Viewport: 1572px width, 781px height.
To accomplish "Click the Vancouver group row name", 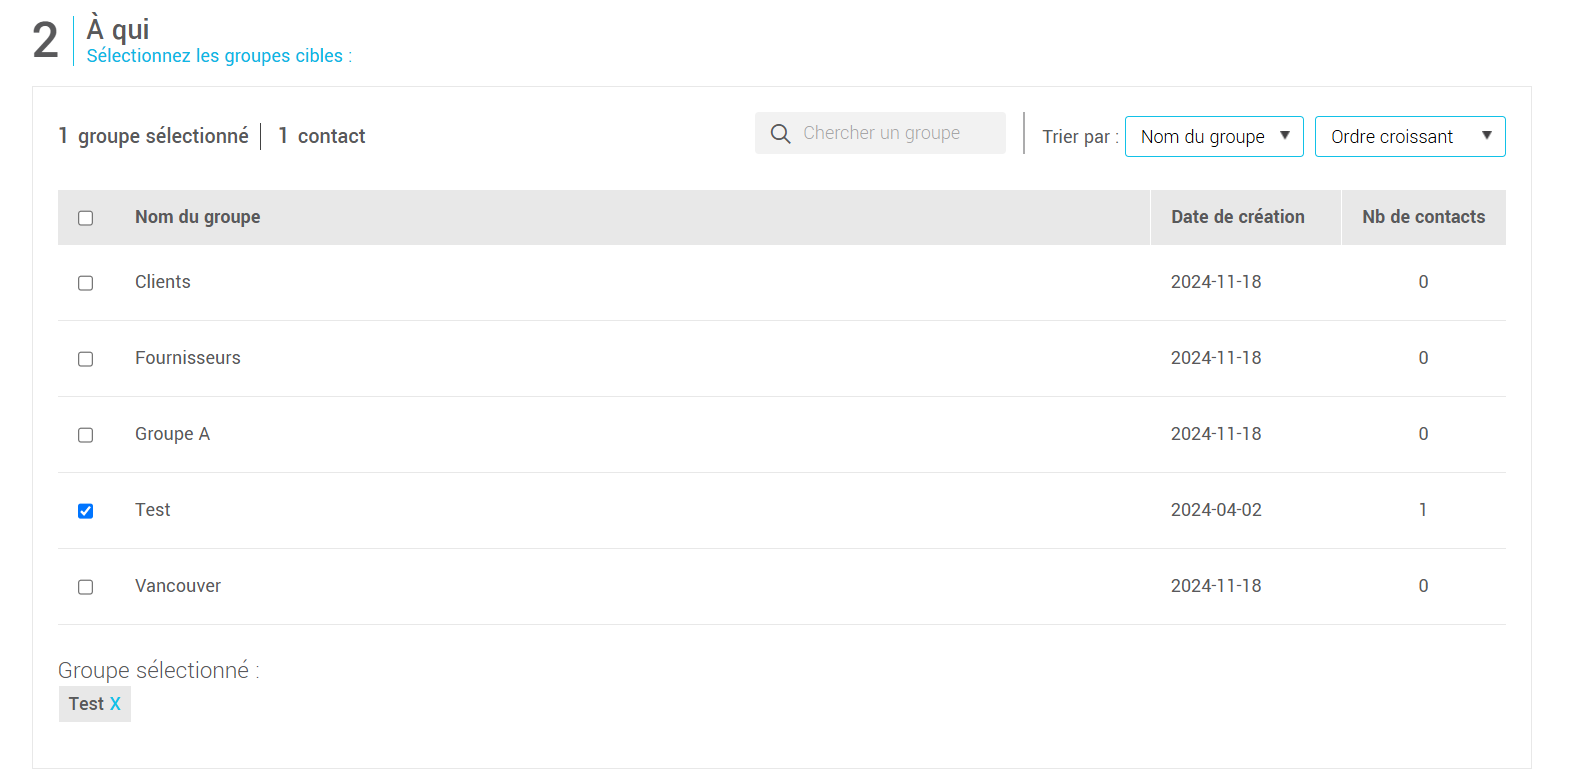I will (178, 586).
